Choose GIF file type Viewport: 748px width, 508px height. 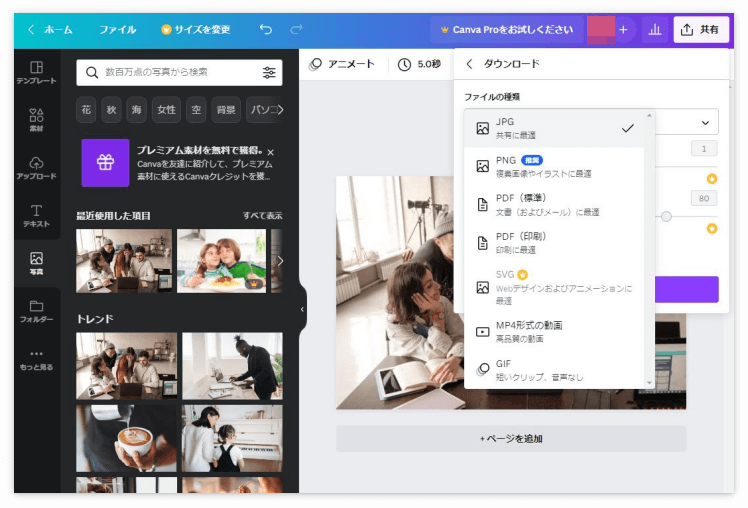coord(554,370)
